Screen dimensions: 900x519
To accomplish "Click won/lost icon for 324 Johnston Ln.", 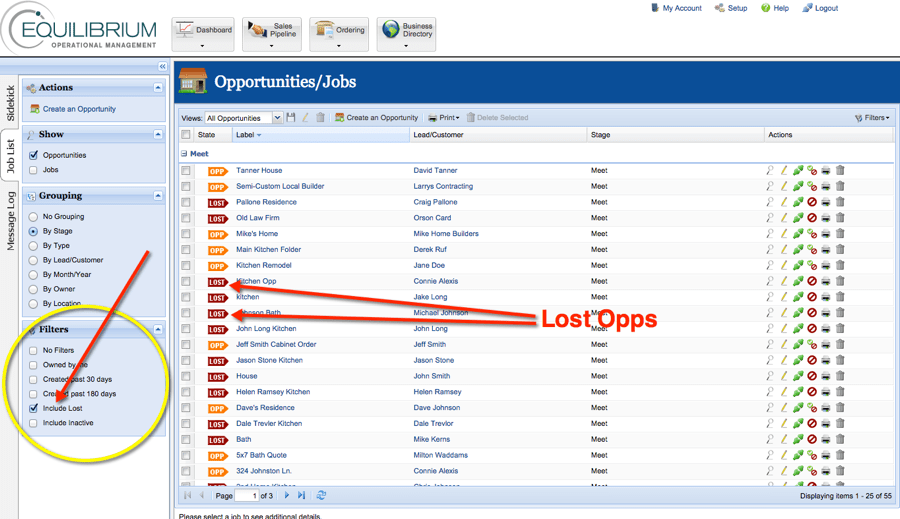I will pyautogui.click(x=812, y=471).
